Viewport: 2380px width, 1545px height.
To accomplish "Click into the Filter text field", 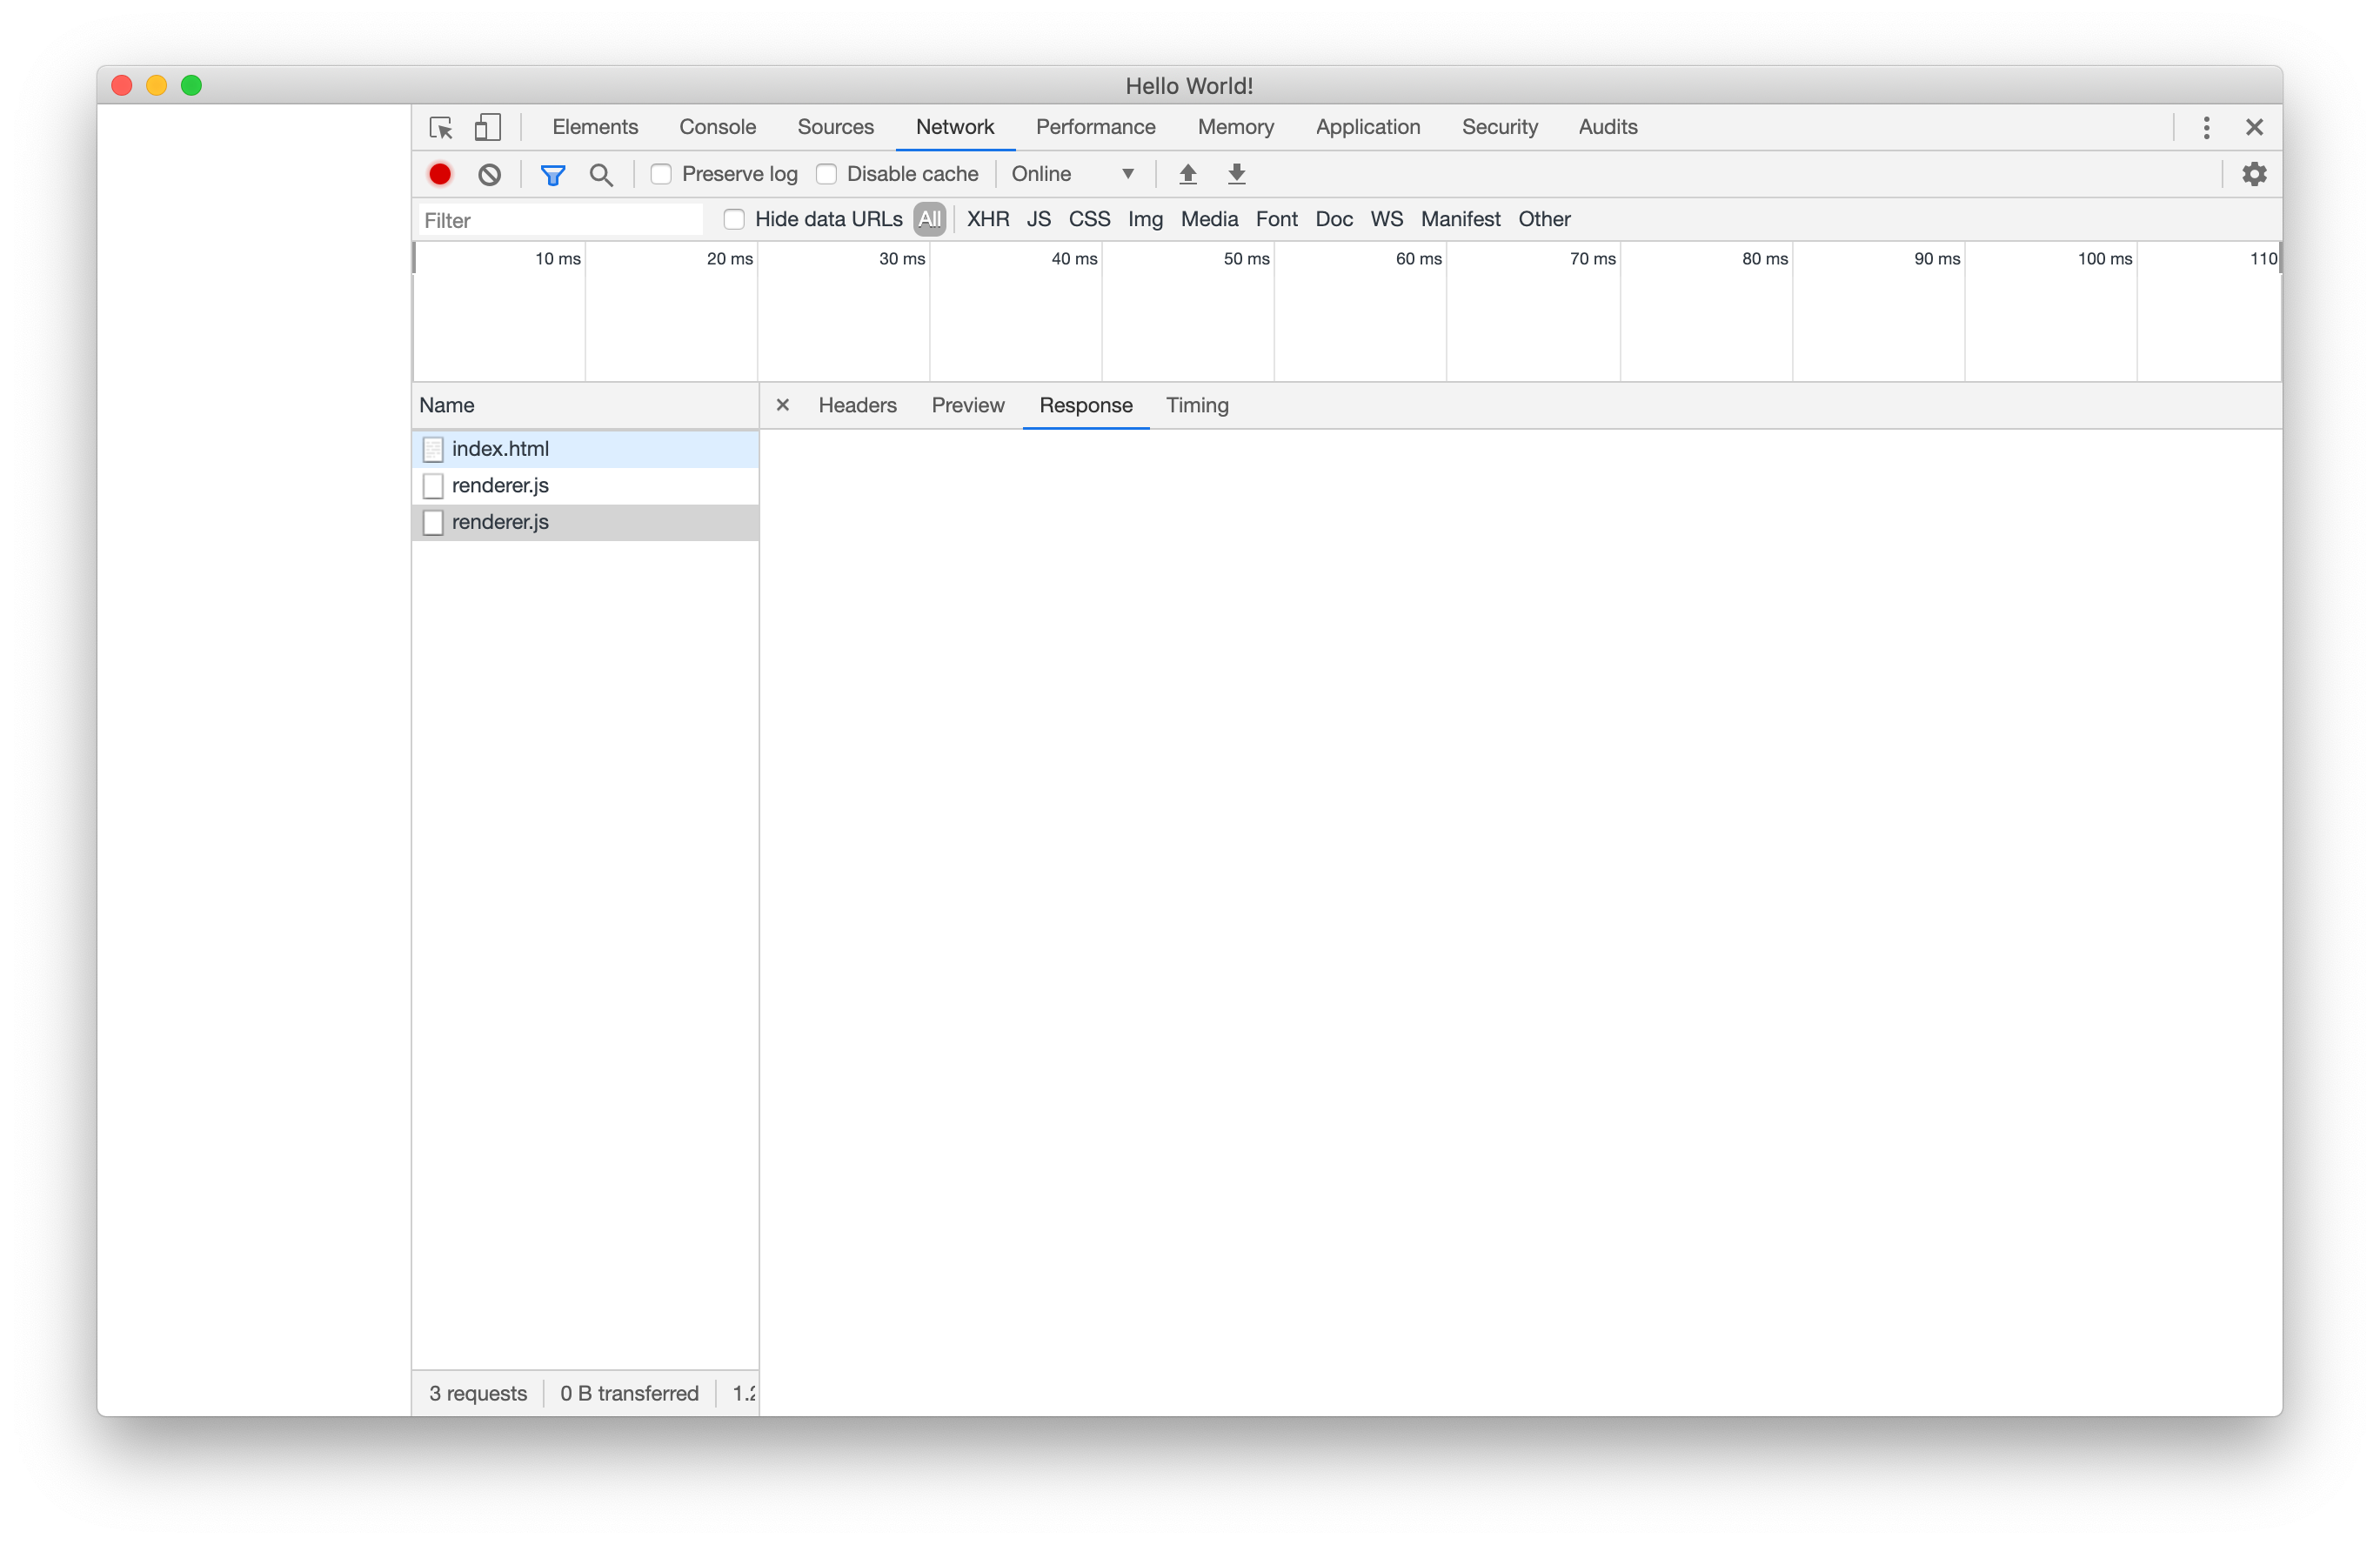I will [561, 220].
